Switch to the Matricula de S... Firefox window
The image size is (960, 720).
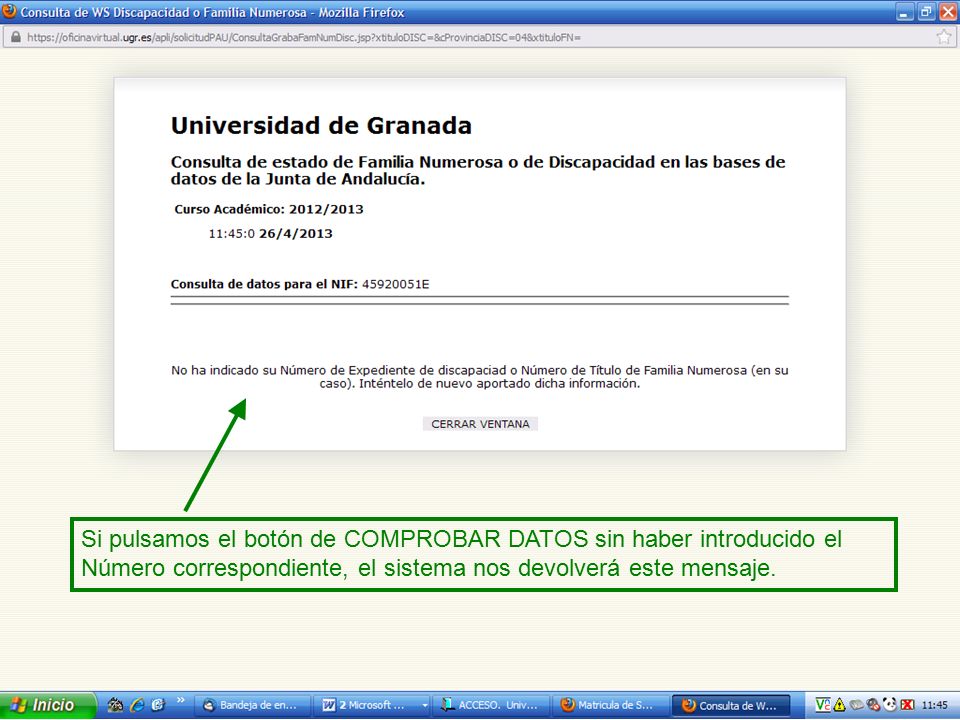pos(610,705)
